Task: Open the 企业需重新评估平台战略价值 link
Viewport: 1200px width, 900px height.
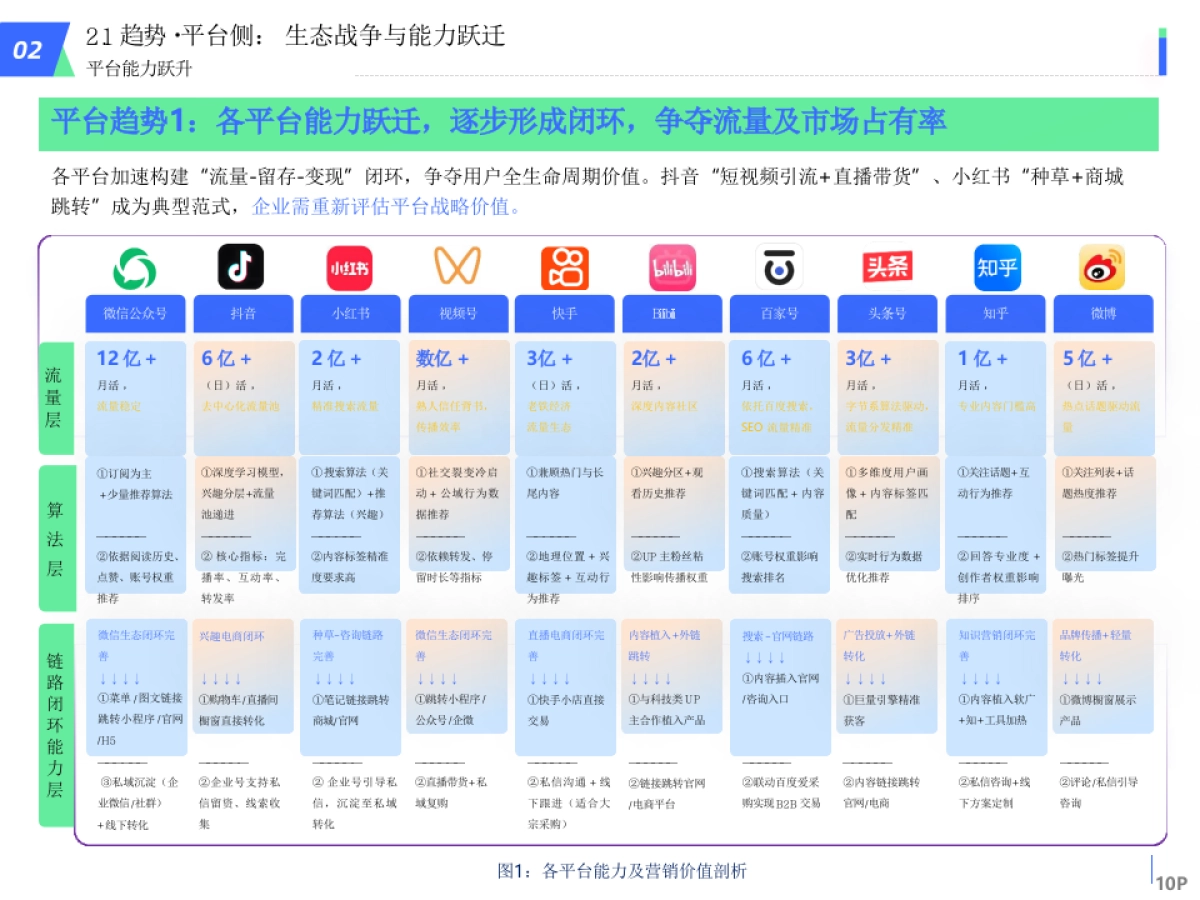Action: (380, 207)
